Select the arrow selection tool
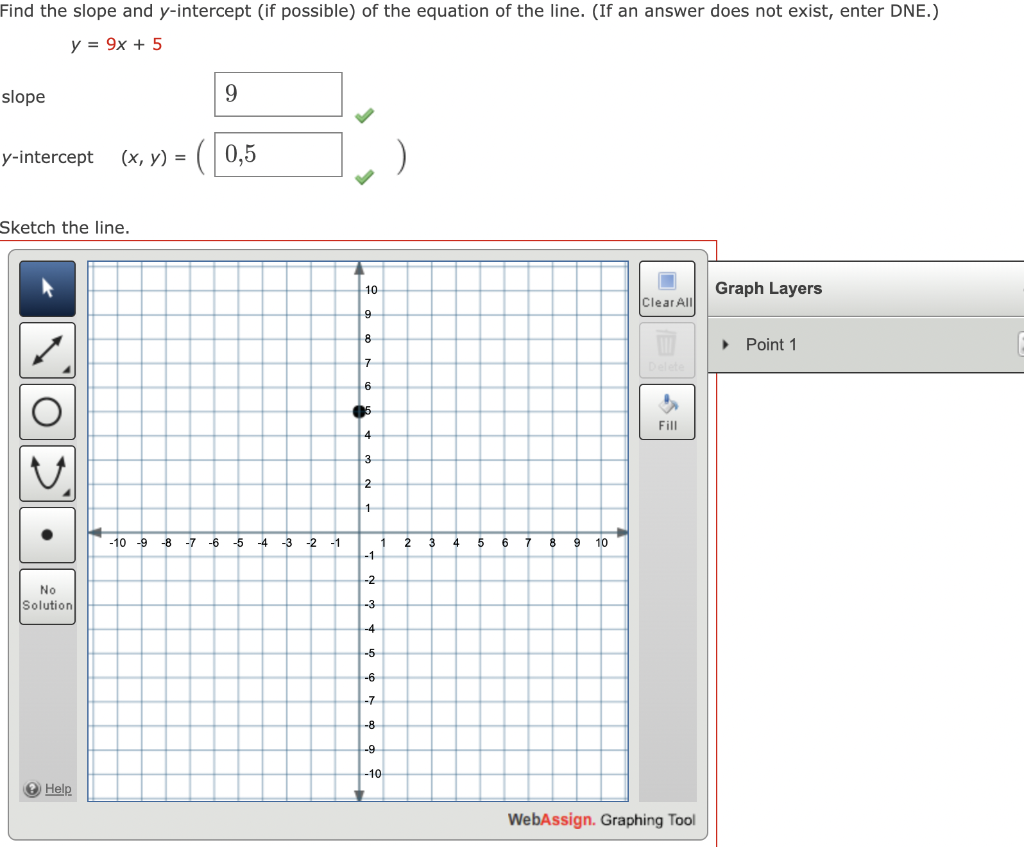1024x847 pixels. 47,288
